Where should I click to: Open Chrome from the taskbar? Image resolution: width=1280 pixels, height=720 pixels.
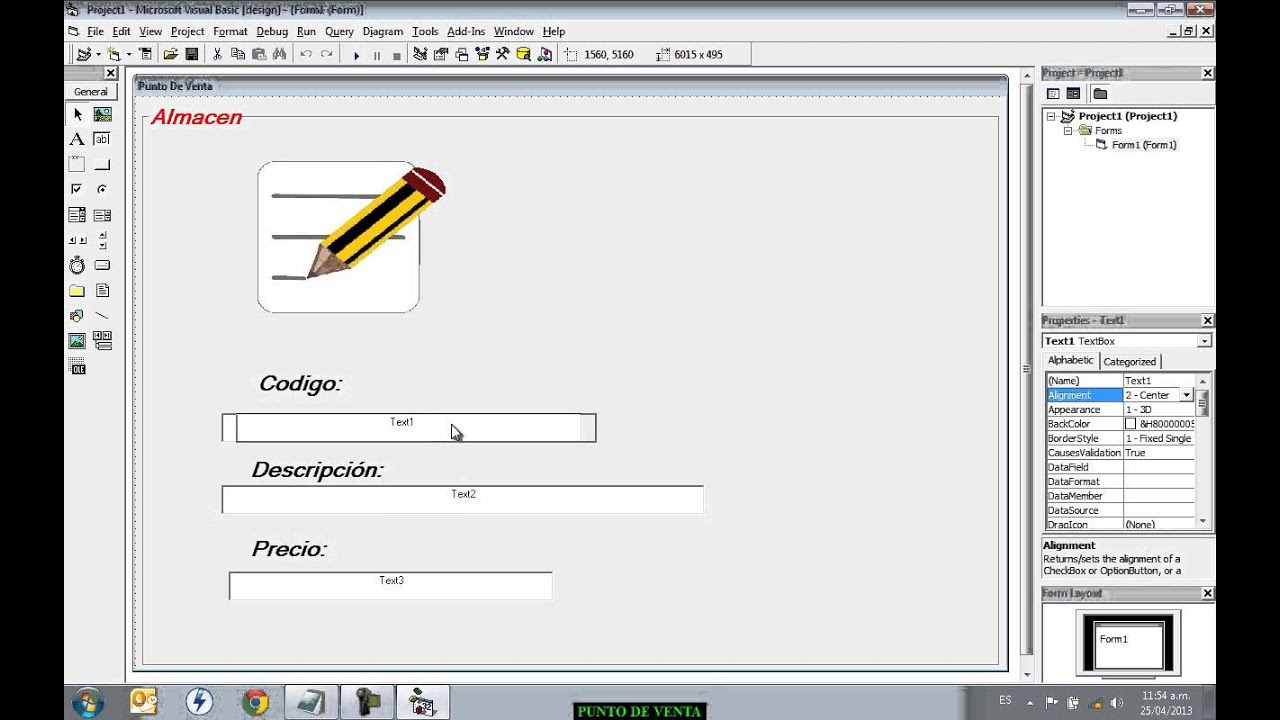click(x=255, y=702)
